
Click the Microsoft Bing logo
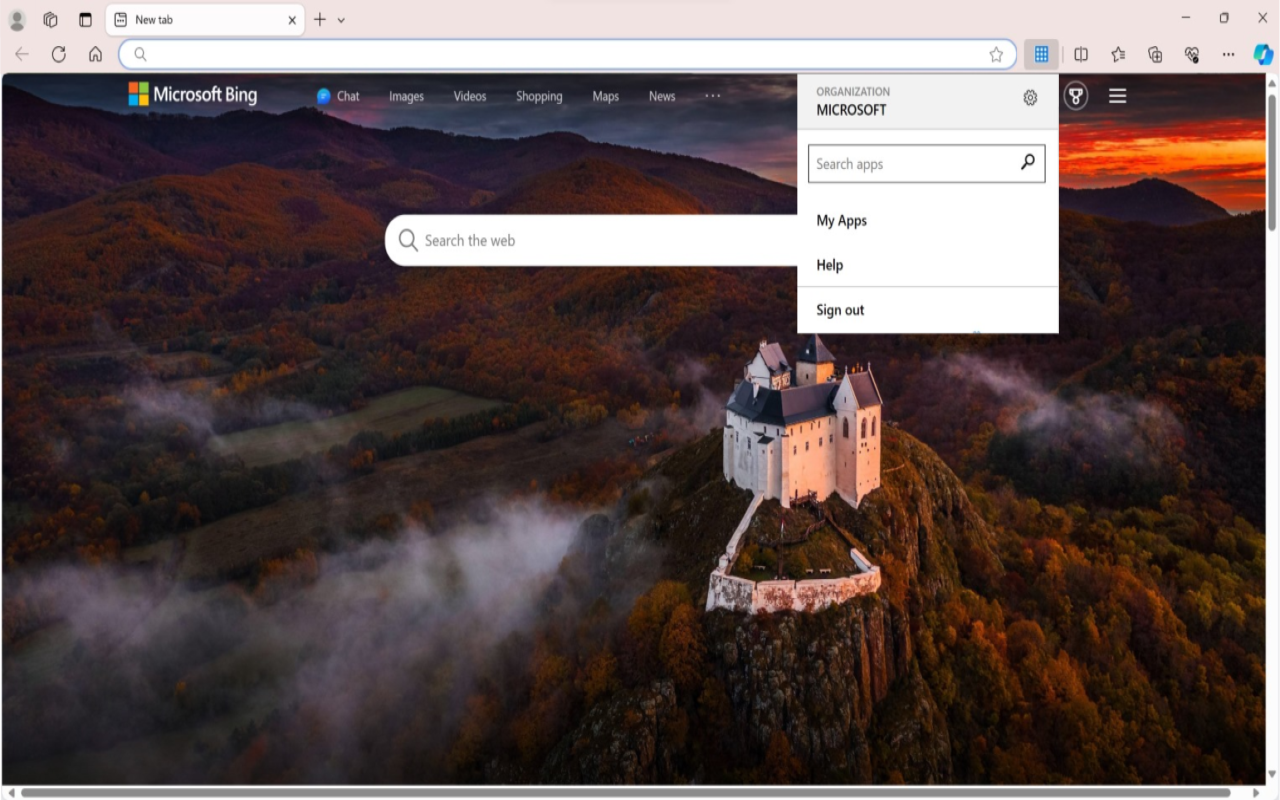click(x=193, y=94)
